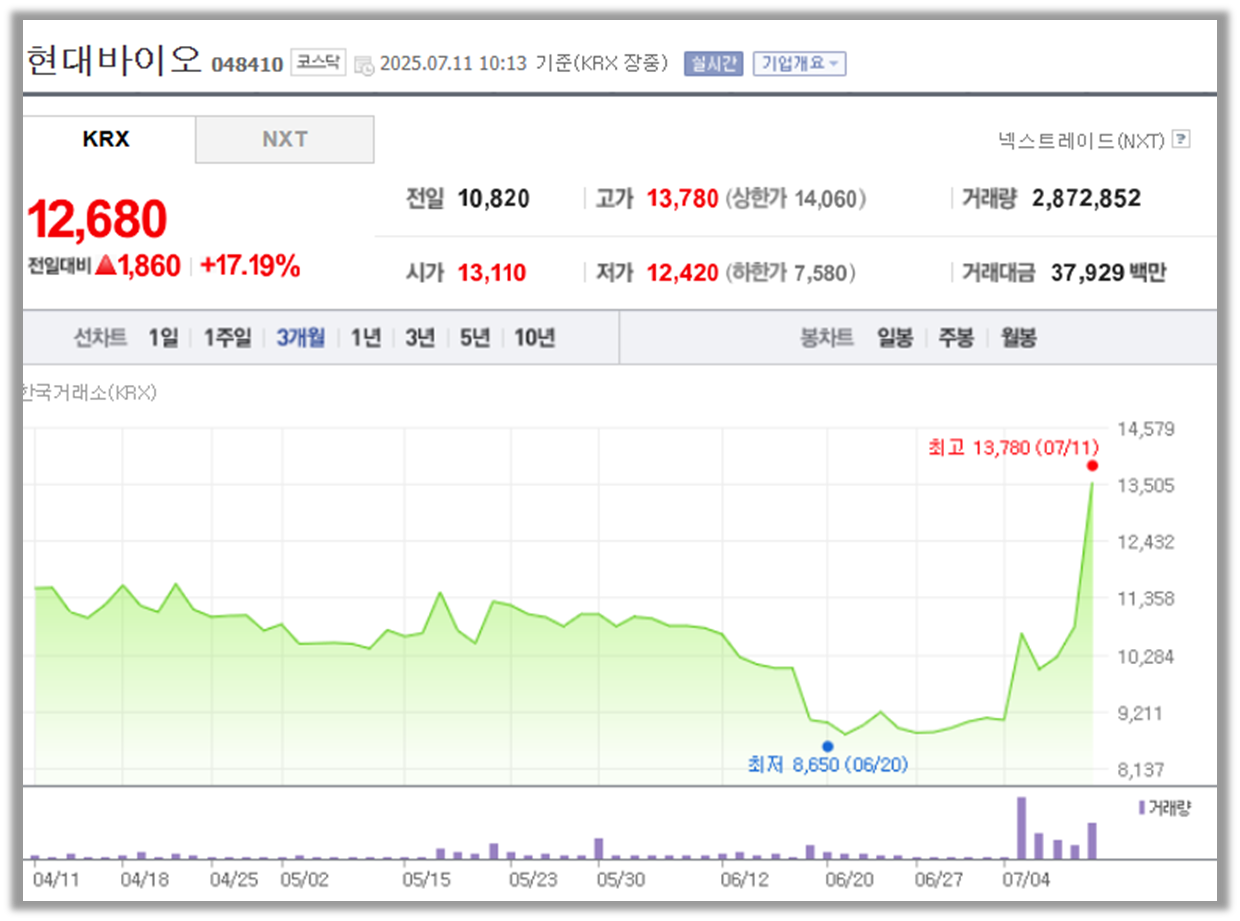Image resolution: width=1240 pixels, height=921 pixels.
Task: Select the 1일 line chart period
Action: (162, 338)
